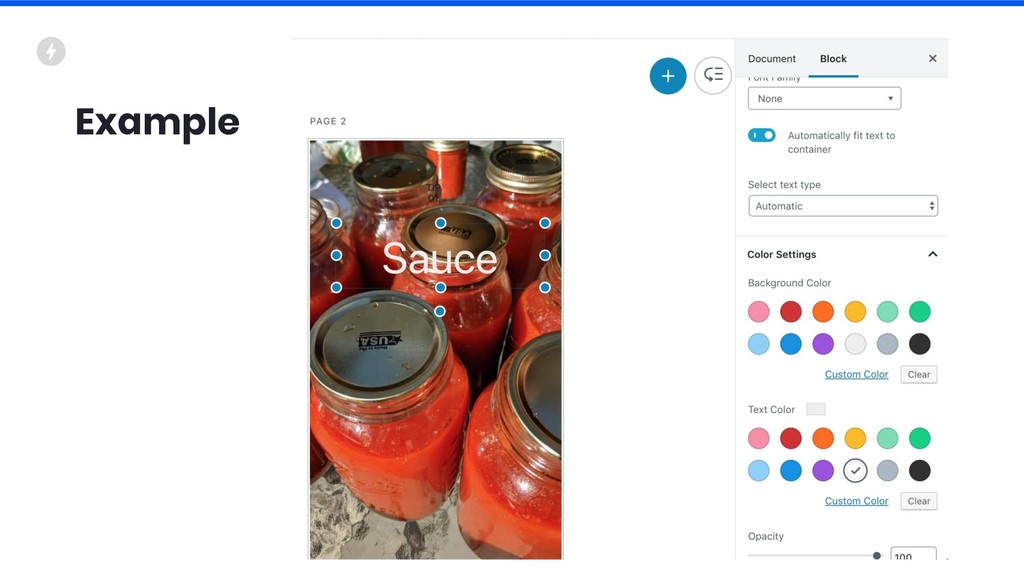
Task: Click the blue plus add block button
Action: tap(667, 76)
